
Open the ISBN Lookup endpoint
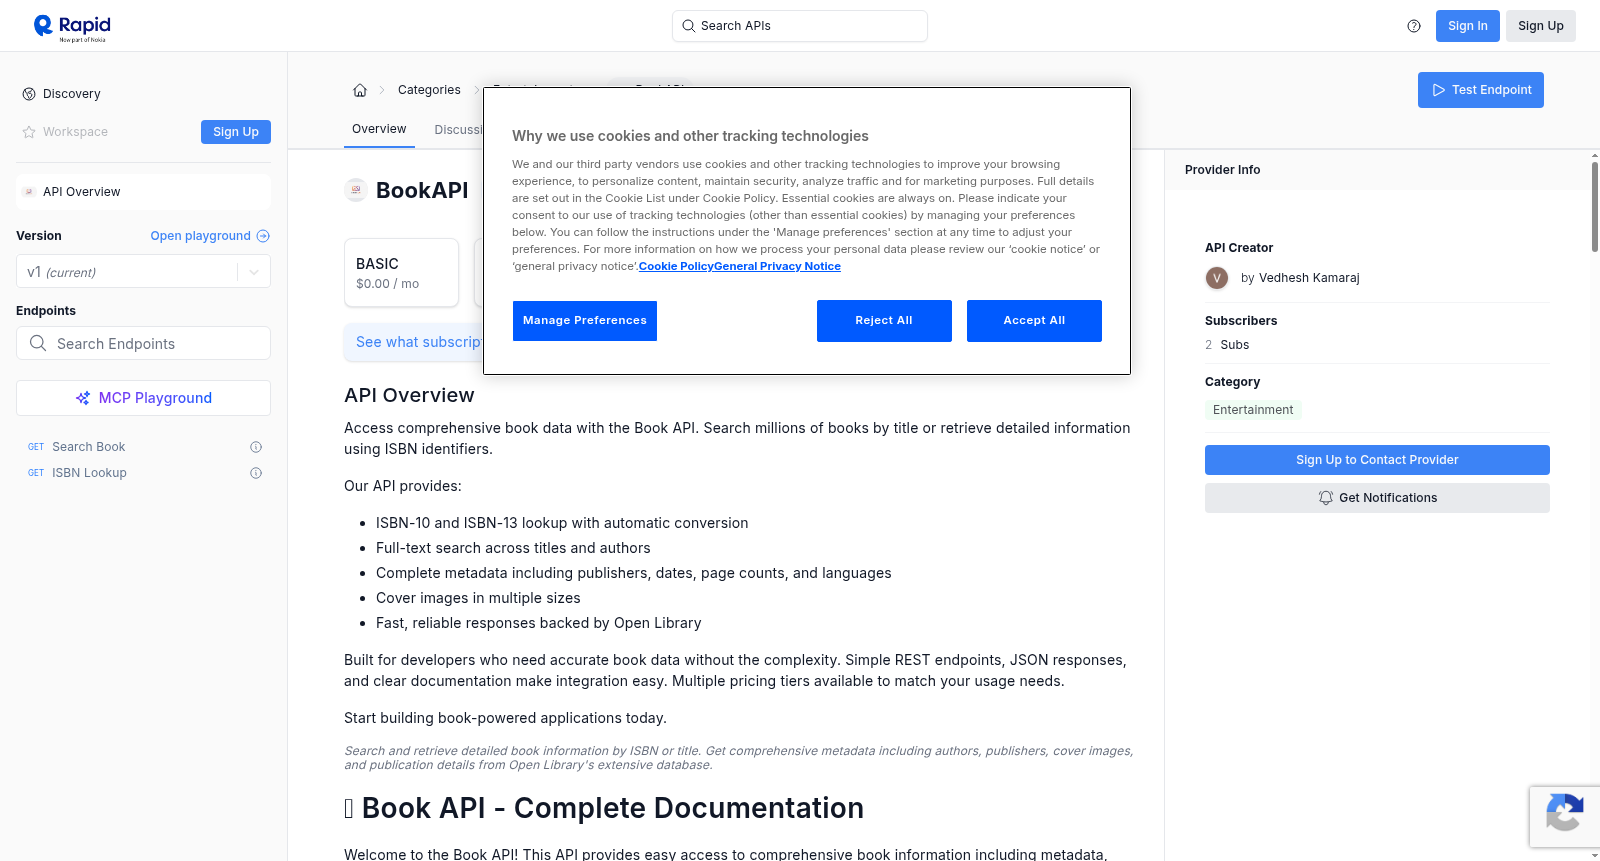coord(89,473)
